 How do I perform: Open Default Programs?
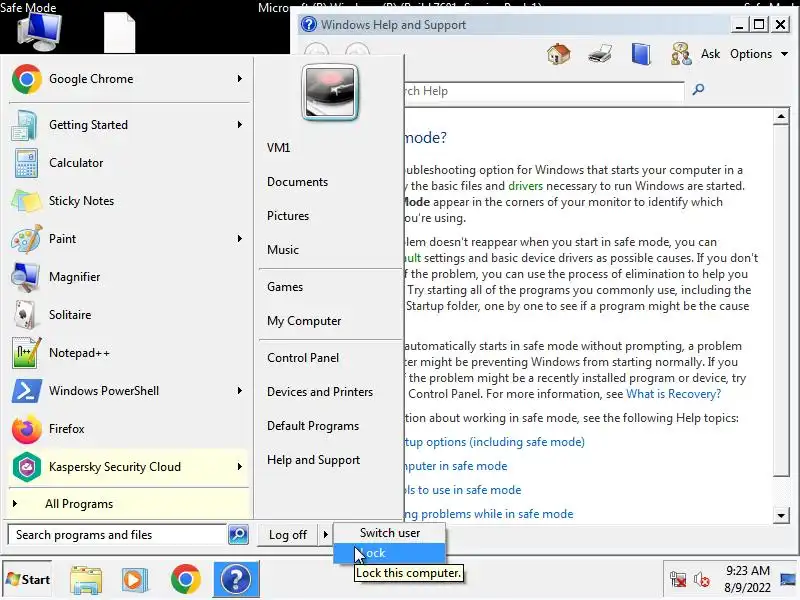click(313, 426)
